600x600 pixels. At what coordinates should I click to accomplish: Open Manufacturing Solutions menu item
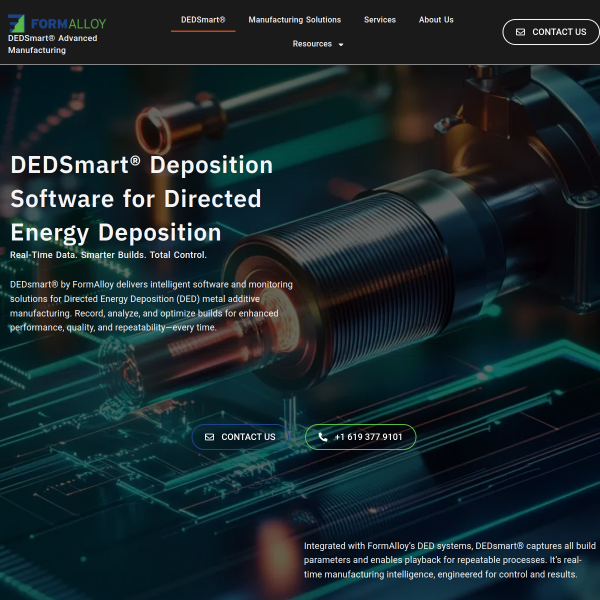295,20
